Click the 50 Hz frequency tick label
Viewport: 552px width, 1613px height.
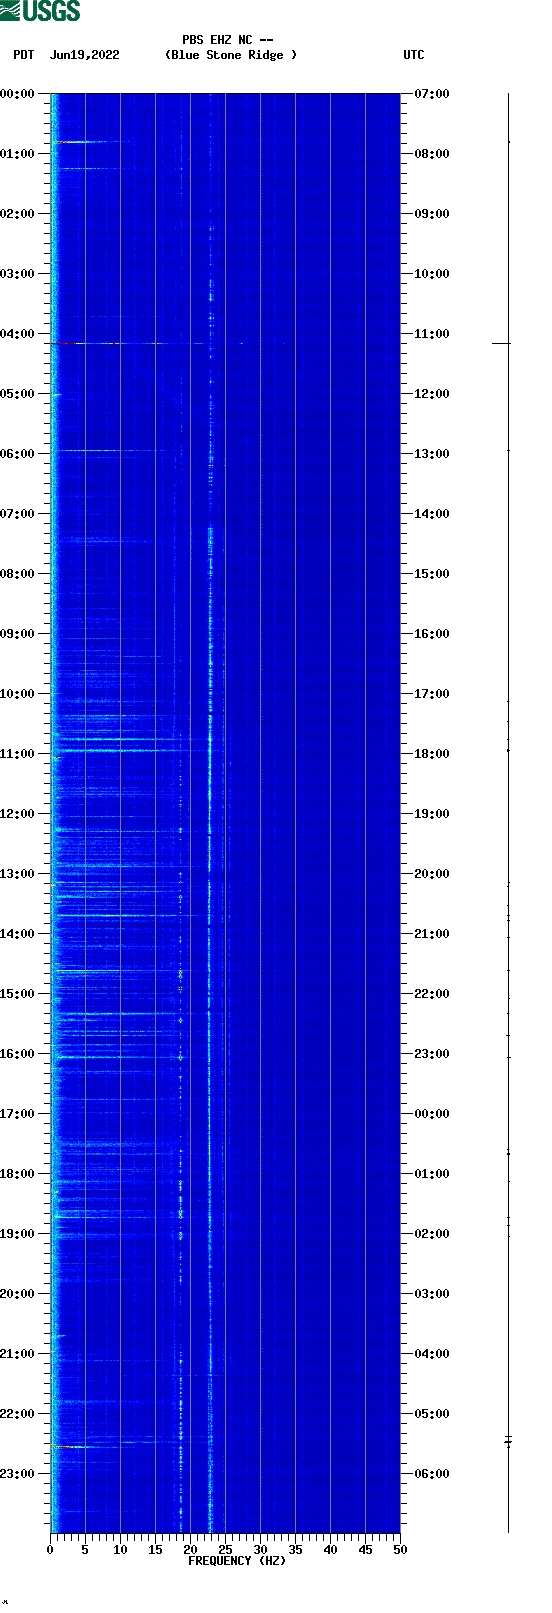pyautogui.click(x=400, y=1550)
